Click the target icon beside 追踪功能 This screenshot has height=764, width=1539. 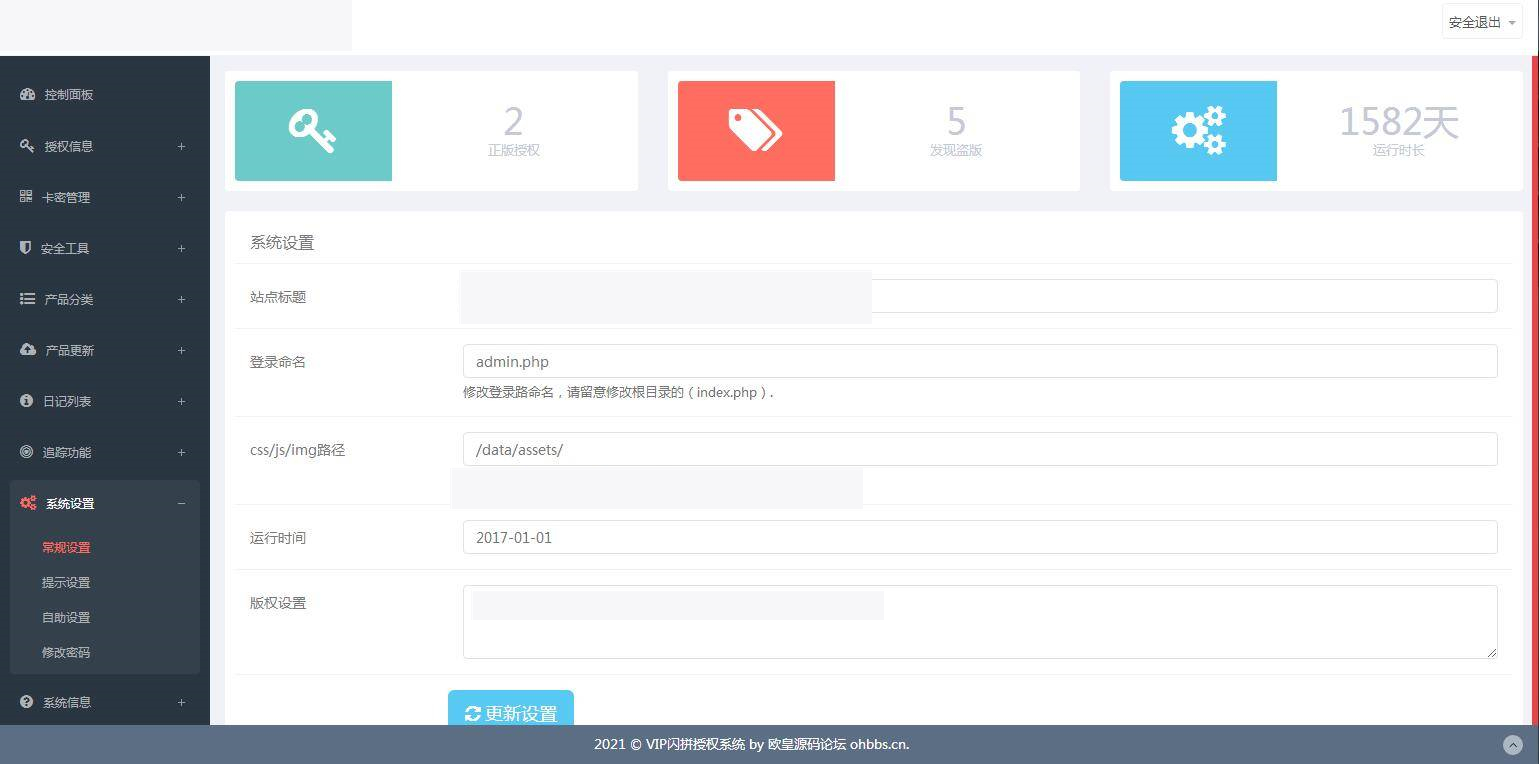click(x=26, y=452)
